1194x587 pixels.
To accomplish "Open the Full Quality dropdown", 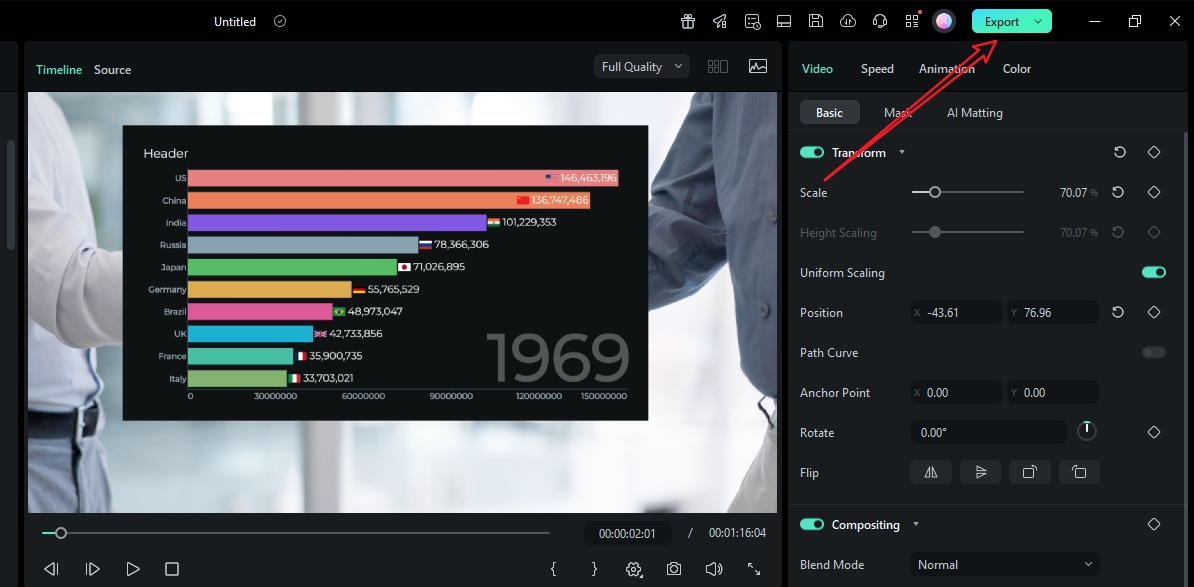I will [x=641, y=66].
